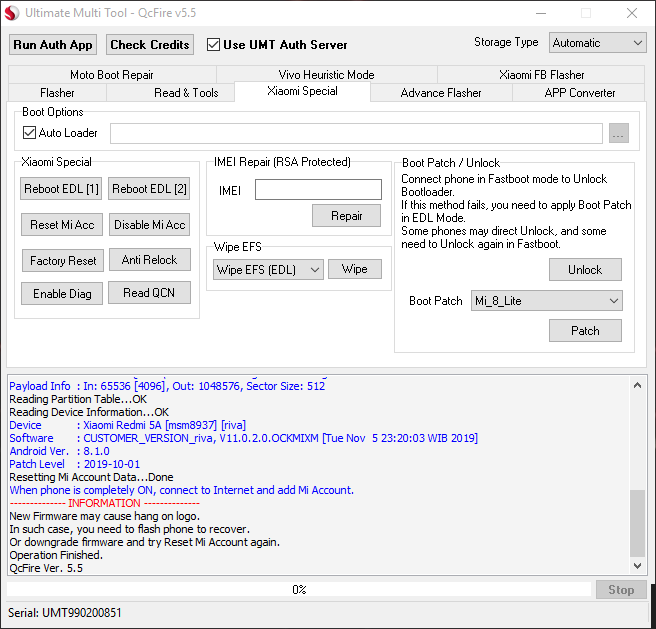
Task: Click the Software CUSTOMER_VERSION_riva log line
Action: 243,438
